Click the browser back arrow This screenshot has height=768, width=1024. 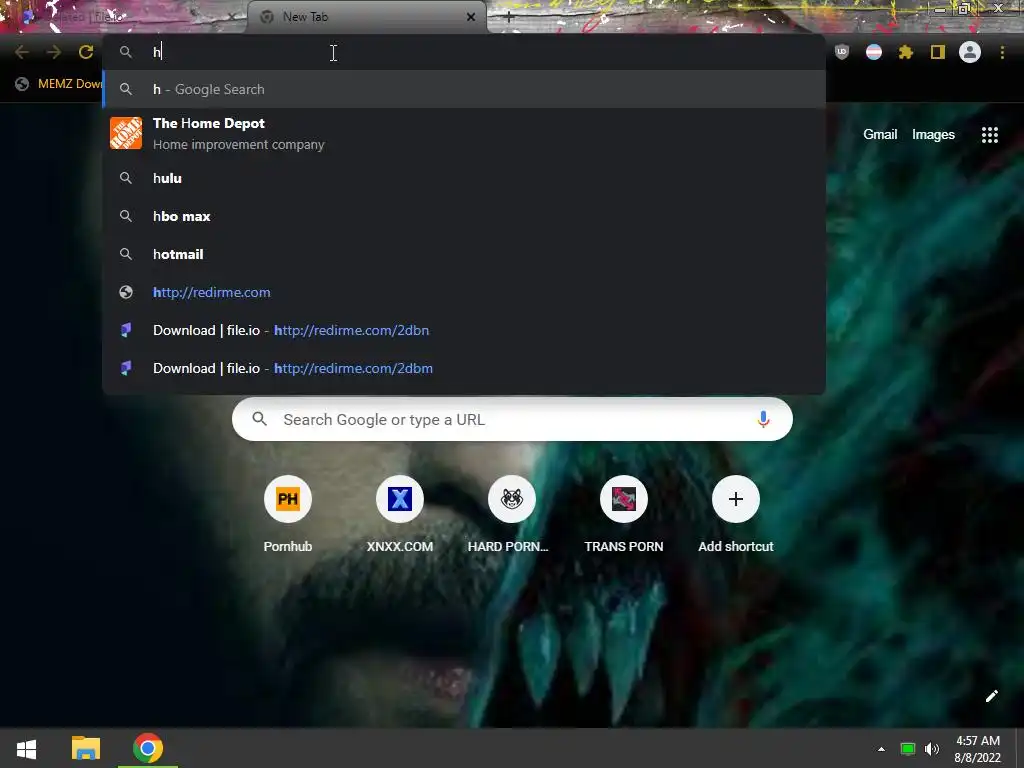[x=22, y=52]
